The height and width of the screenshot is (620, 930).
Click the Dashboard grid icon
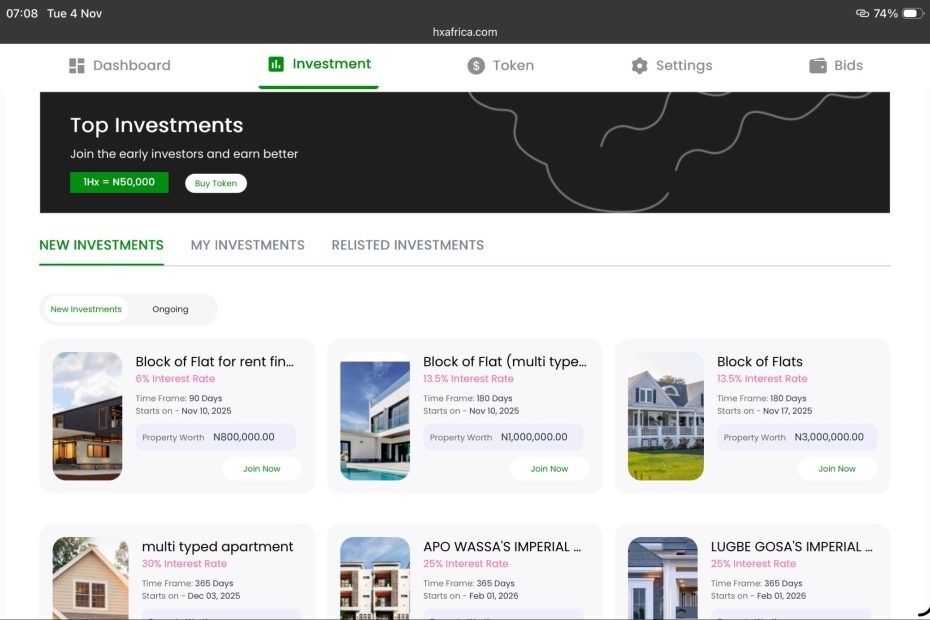click(77, 66)
